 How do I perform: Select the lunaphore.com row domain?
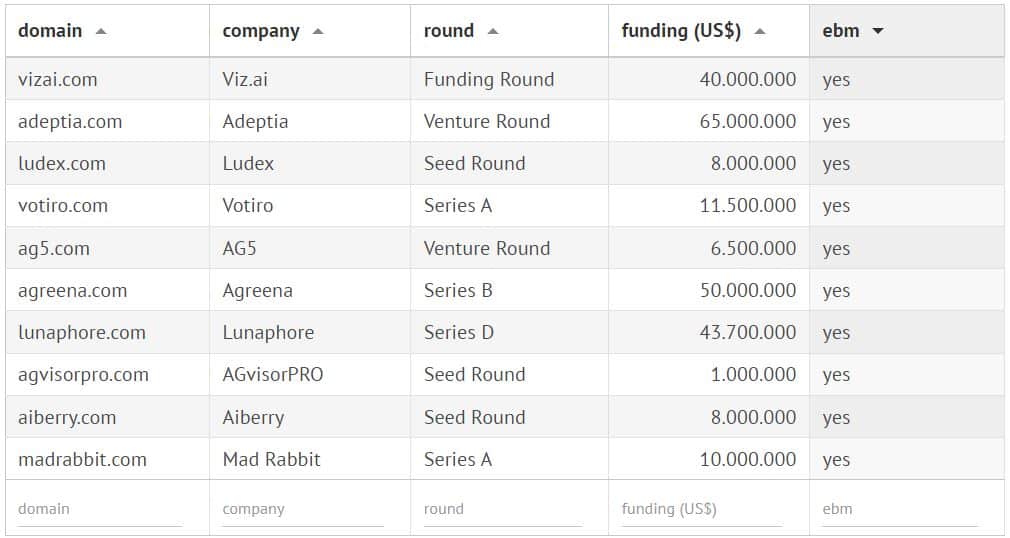(82, 333)
